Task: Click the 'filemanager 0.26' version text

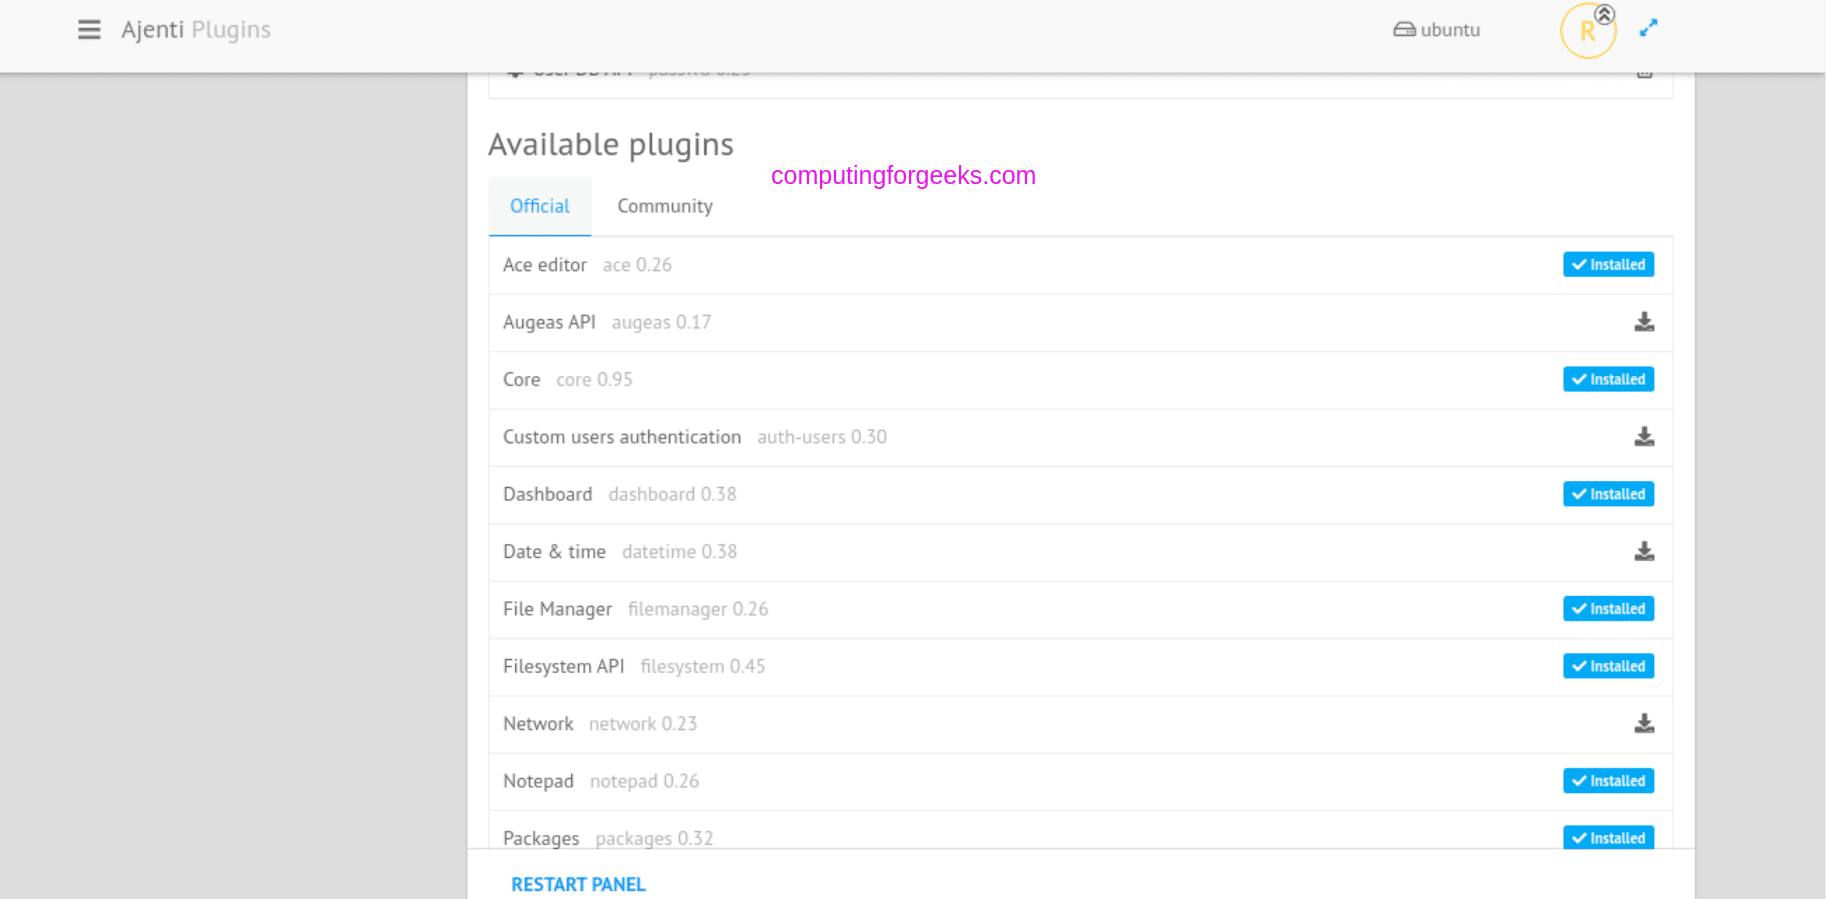Action: (x=698, y=609)
